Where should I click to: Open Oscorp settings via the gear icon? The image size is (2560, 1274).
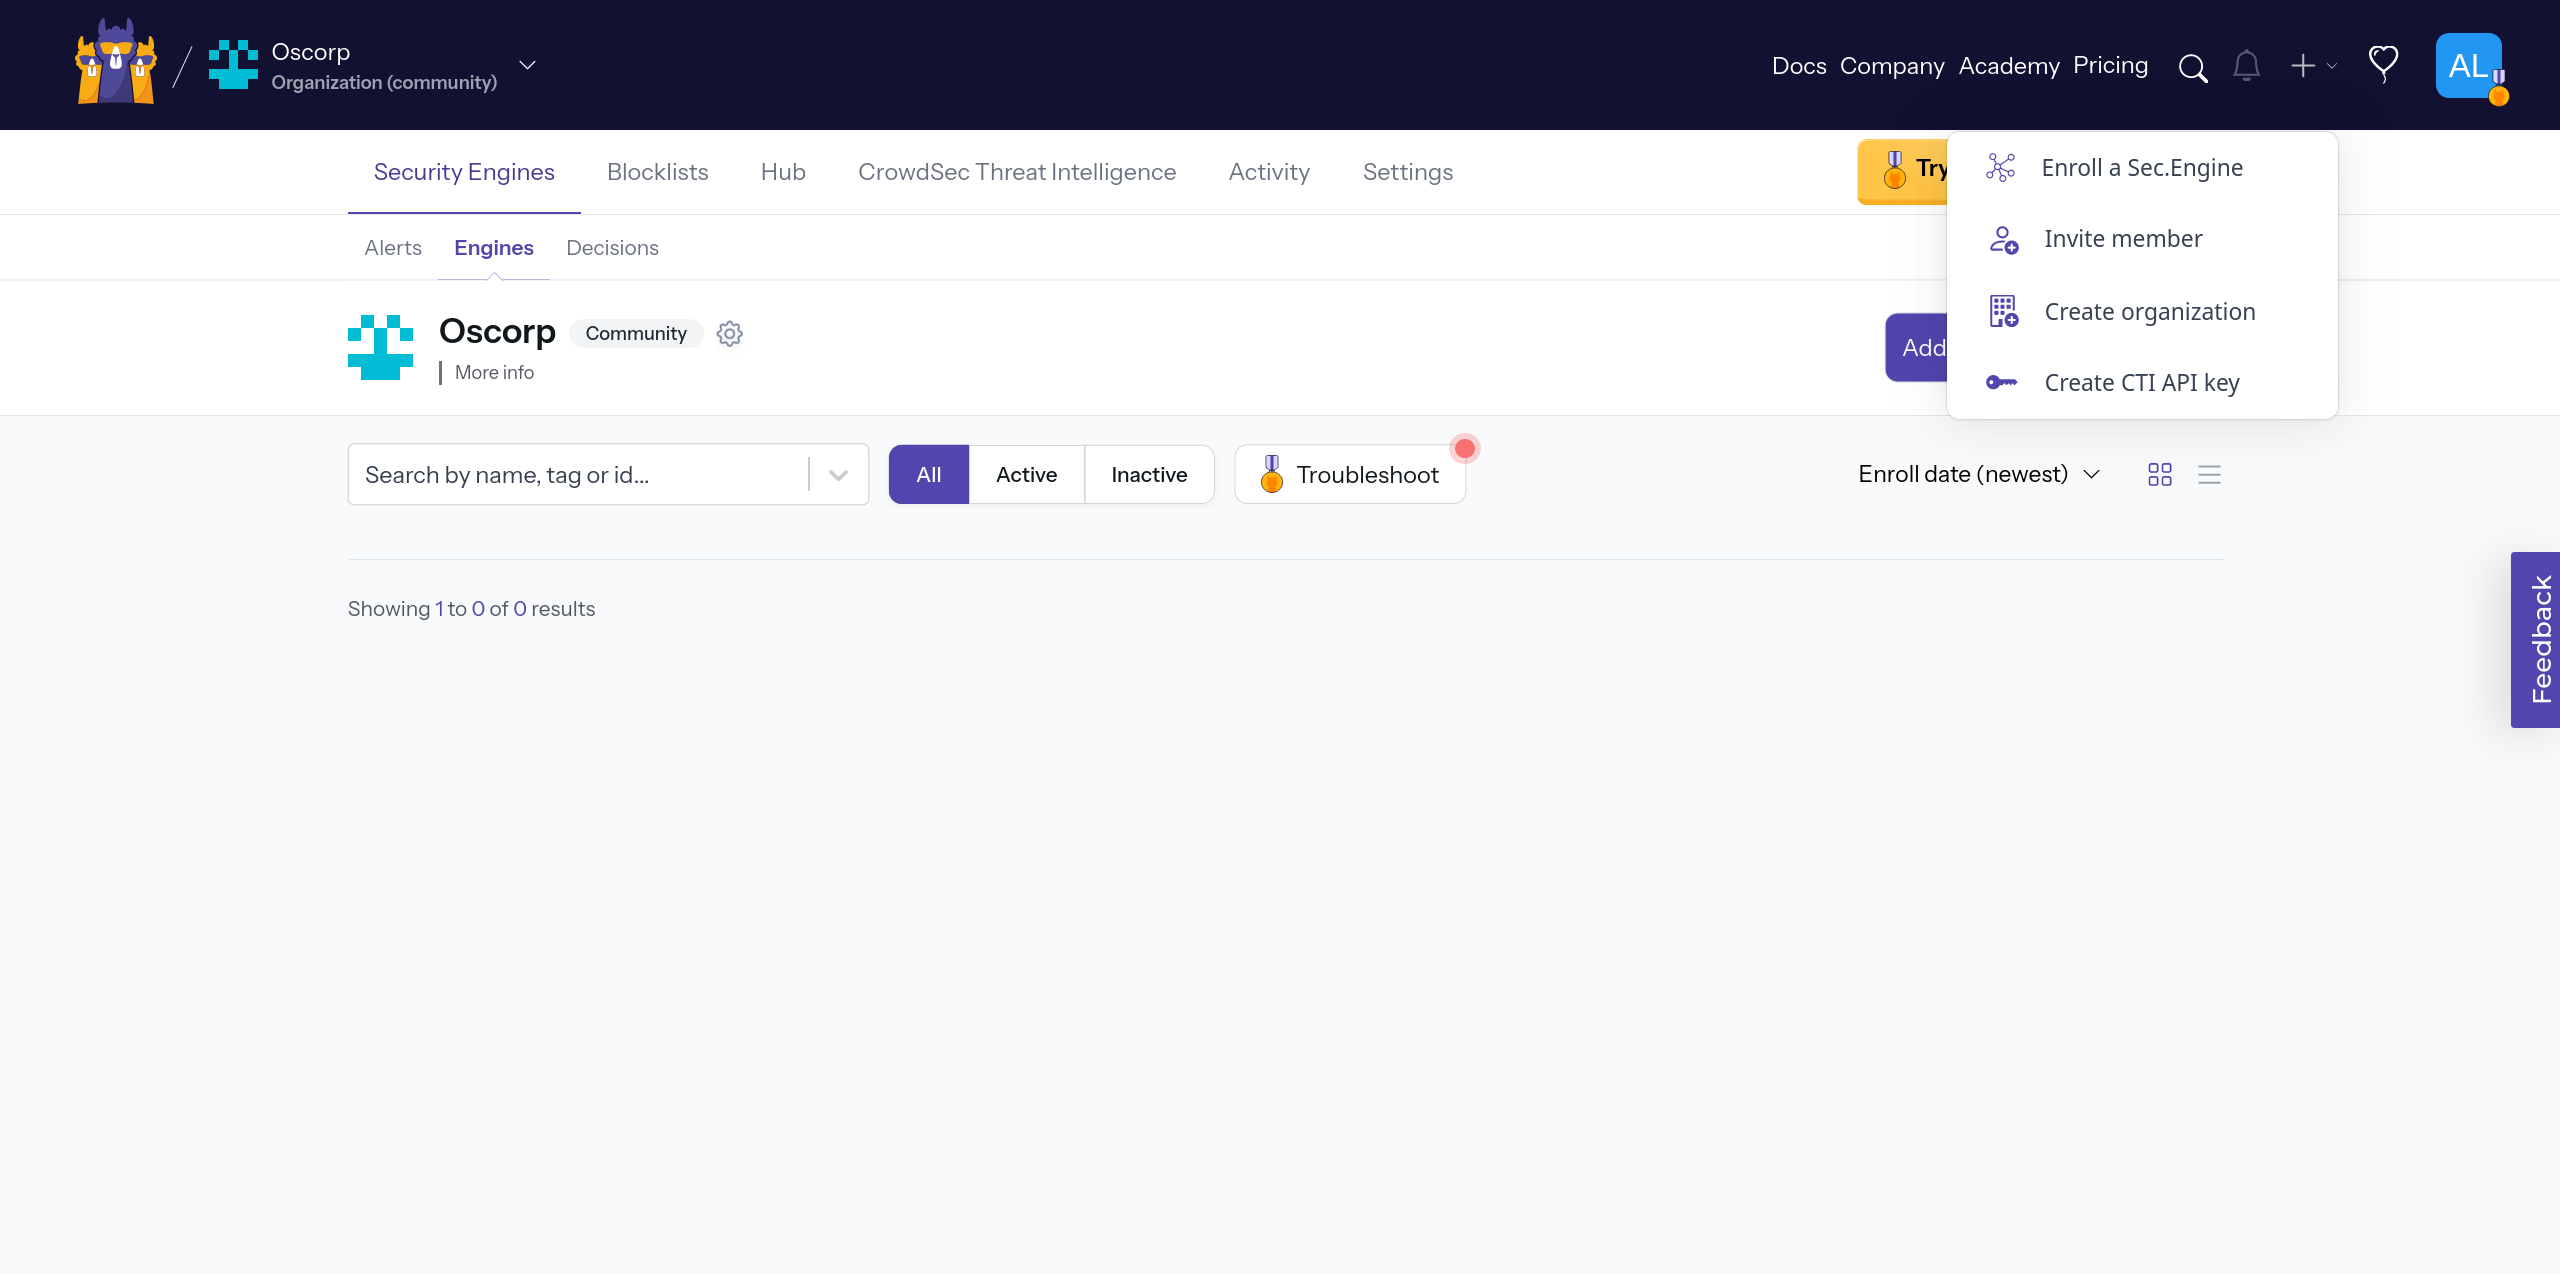pyautogui.click(x=729, y=333)
